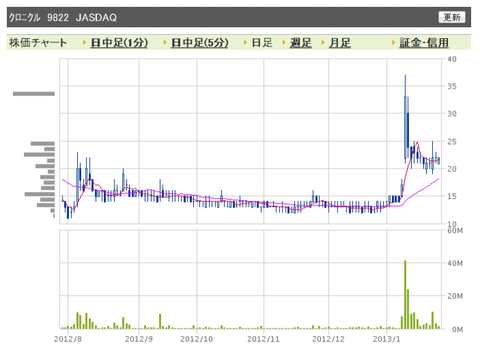Viewport: 480px width, 362px height.
Task: Click the orange arrow before 日足
Action: point(245,43)
